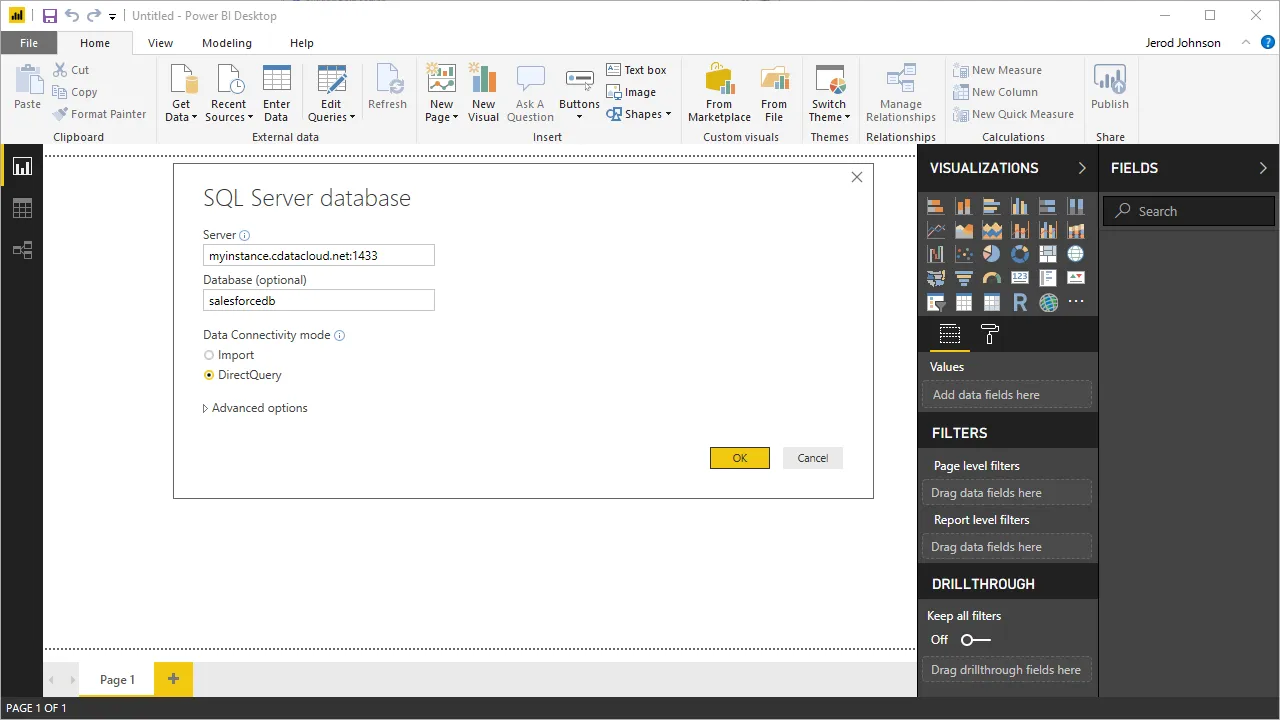Choose the Treemap visual

tap(1047, 253)
